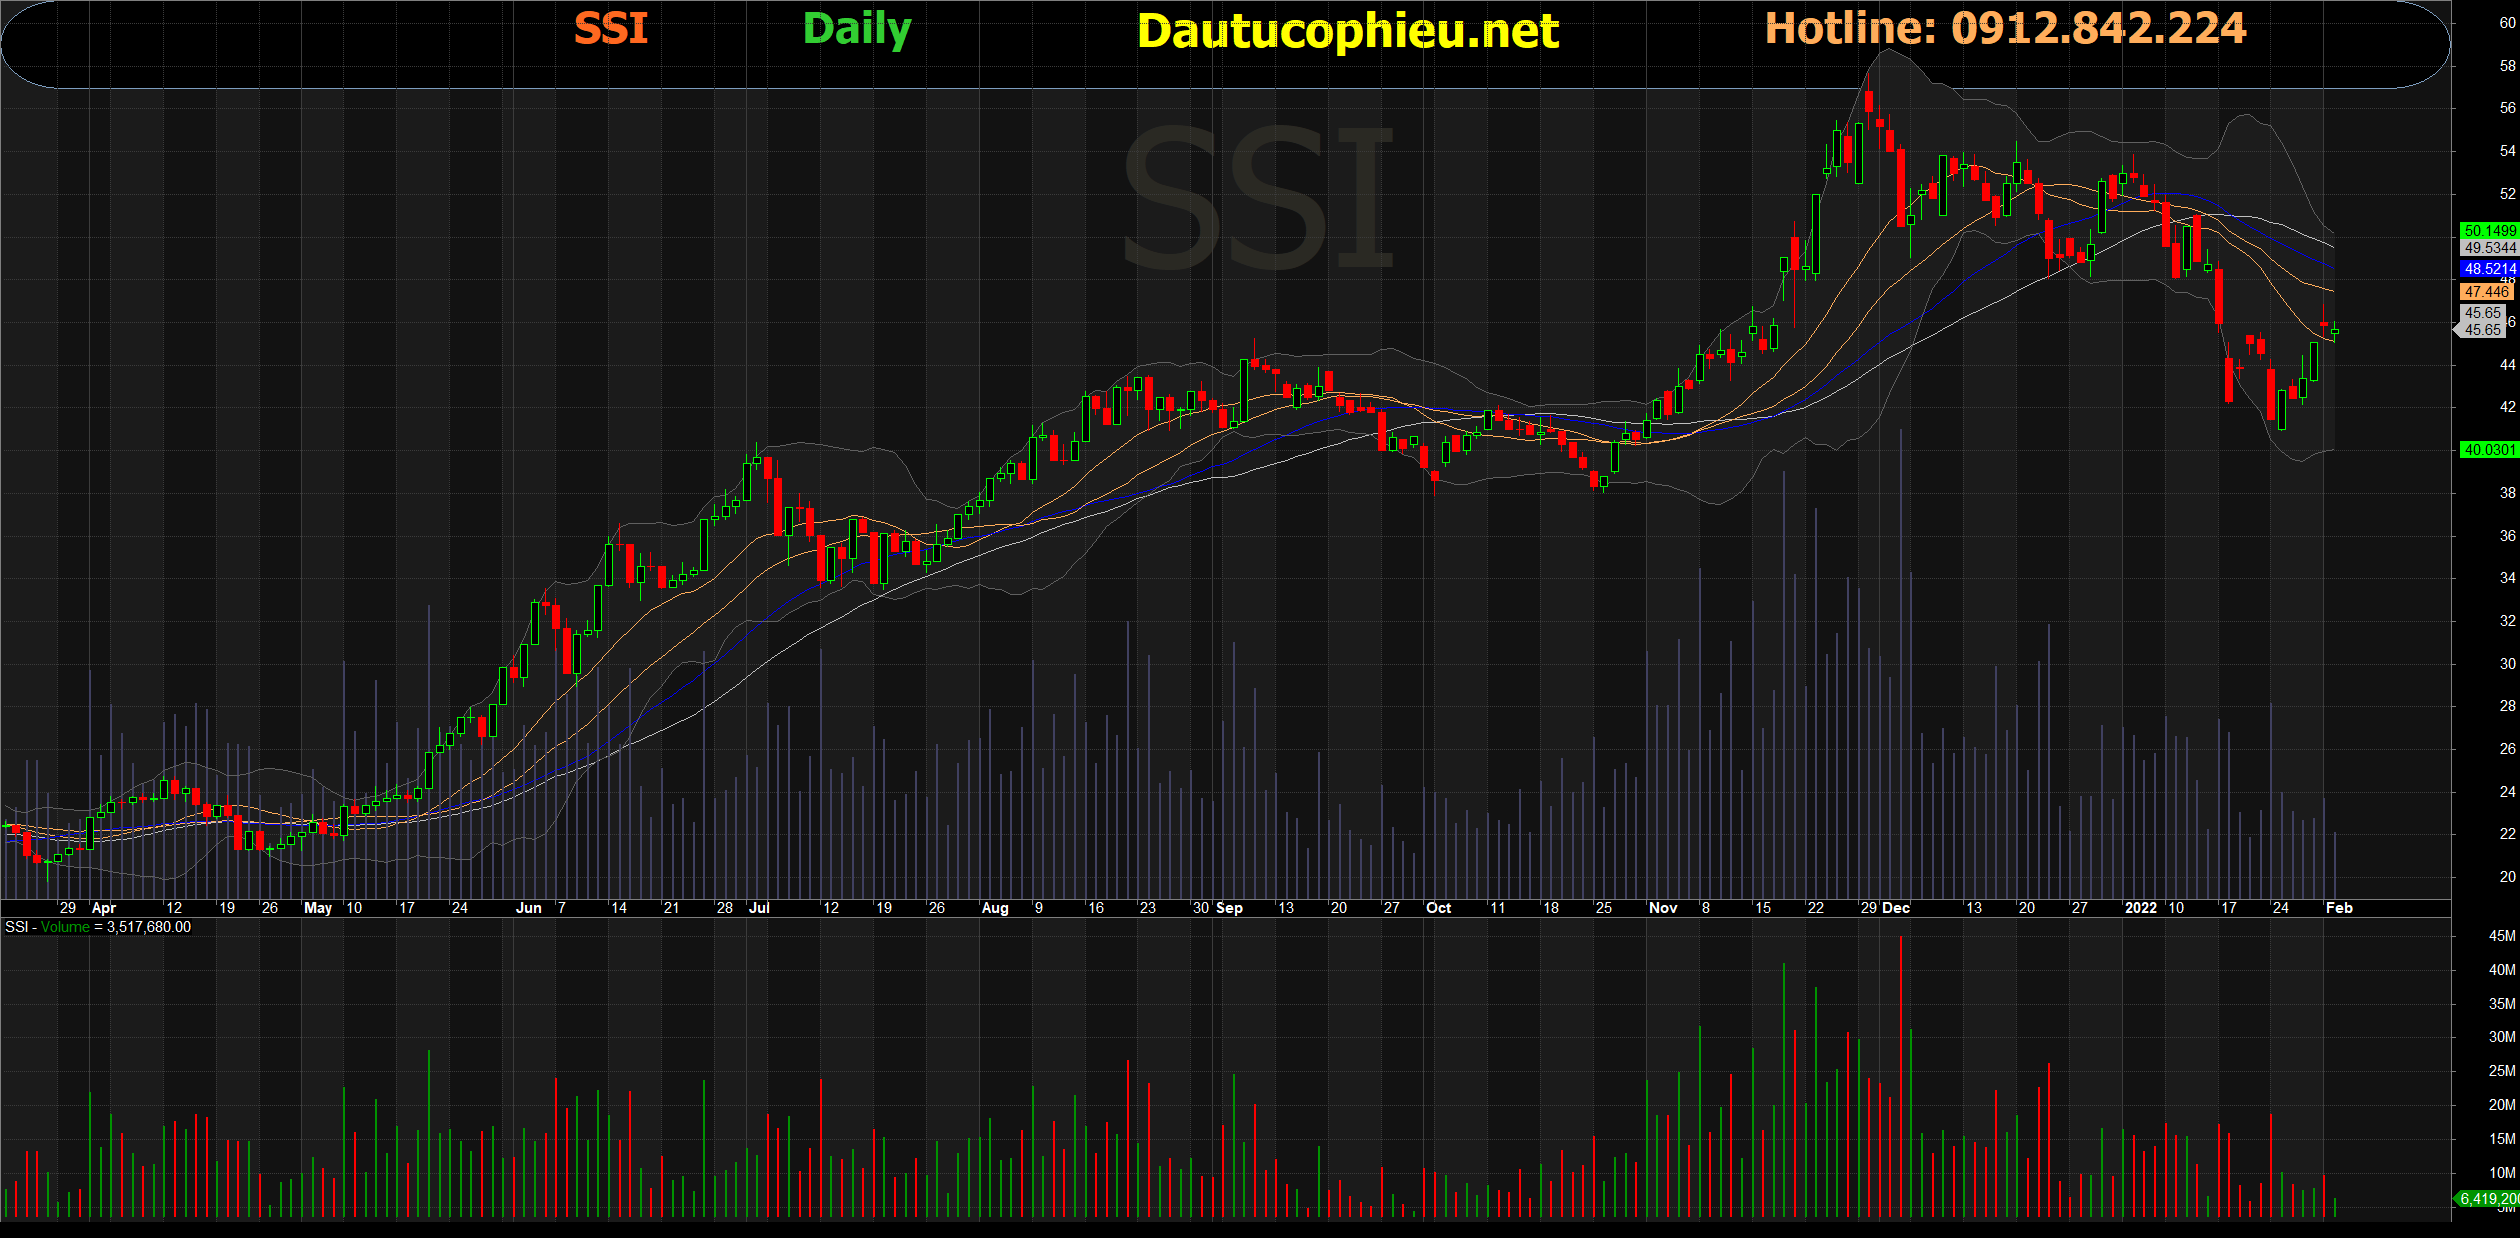Click the orange 47.446 price tag
This screenshot has height=1238, width=2520.
pos(2487,292)
